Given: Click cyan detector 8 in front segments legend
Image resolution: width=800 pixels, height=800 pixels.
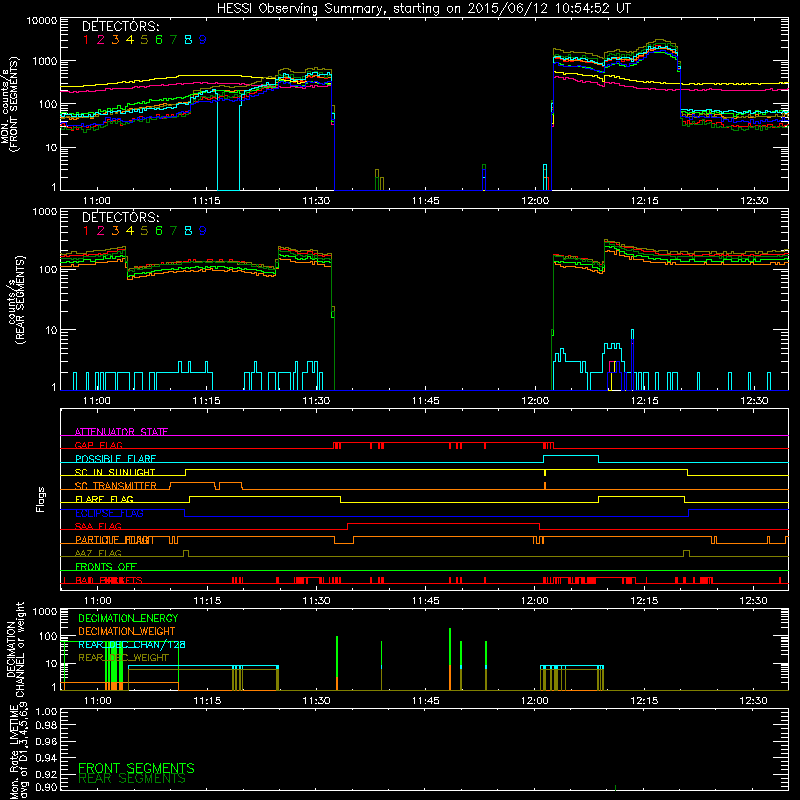Looking at the screenshot, I should 188,40.
